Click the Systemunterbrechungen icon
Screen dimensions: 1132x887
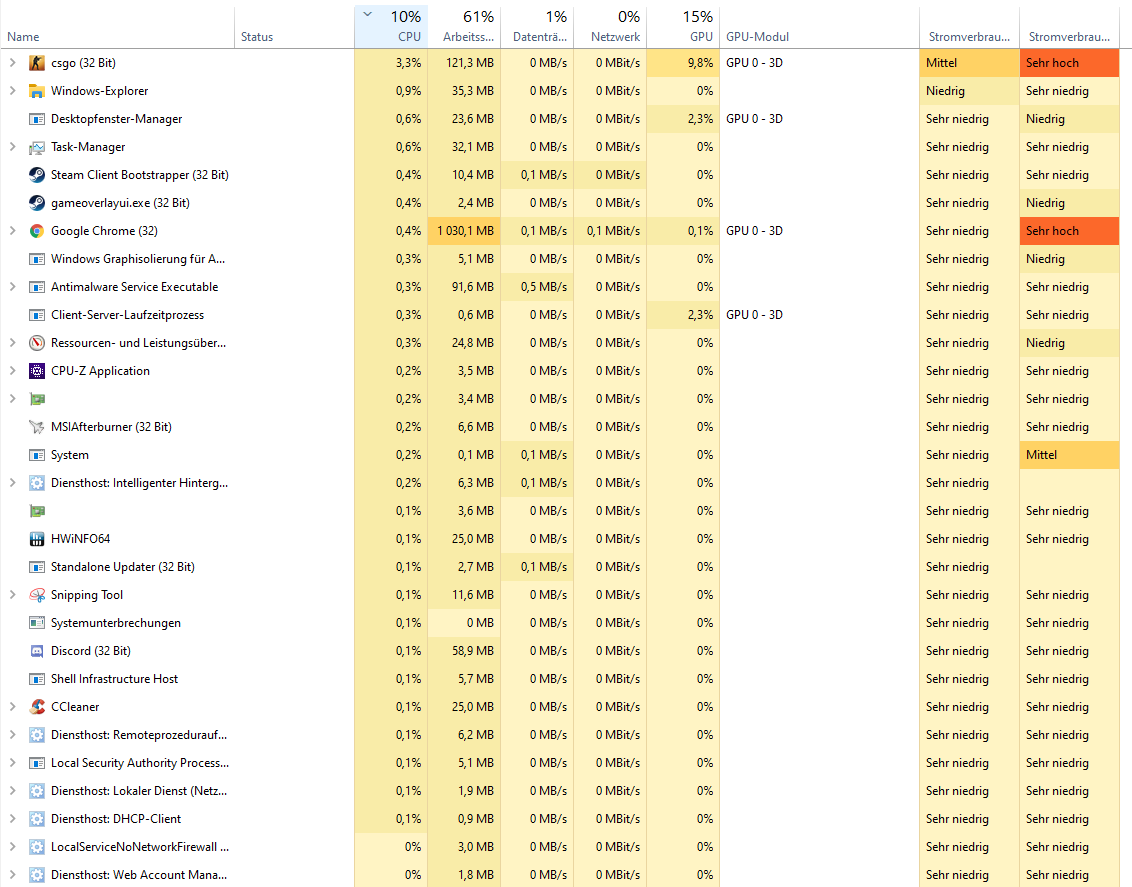[37, 623]
